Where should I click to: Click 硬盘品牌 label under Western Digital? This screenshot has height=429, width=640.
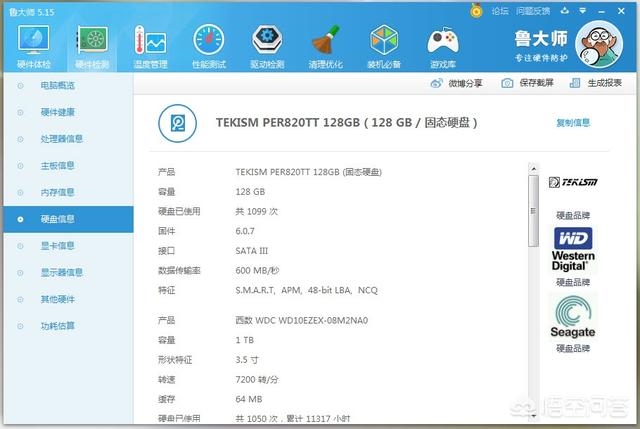(573, 282)
